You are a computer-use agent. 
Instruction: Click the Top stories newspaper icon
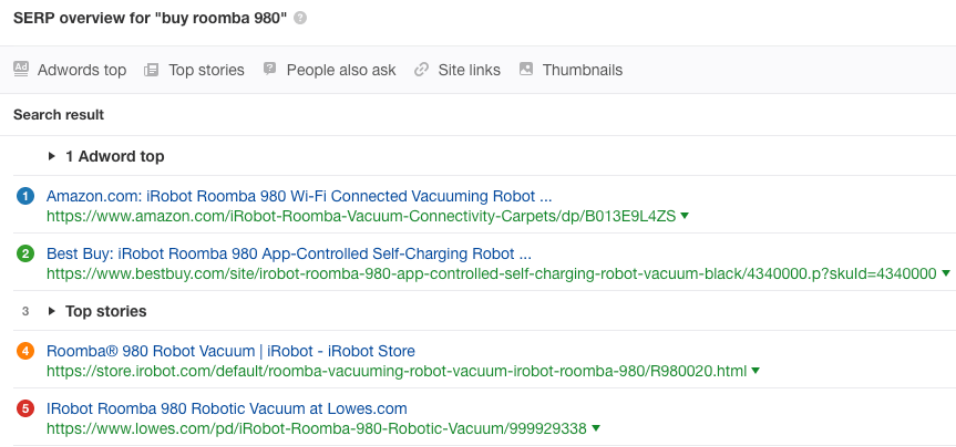151,70
